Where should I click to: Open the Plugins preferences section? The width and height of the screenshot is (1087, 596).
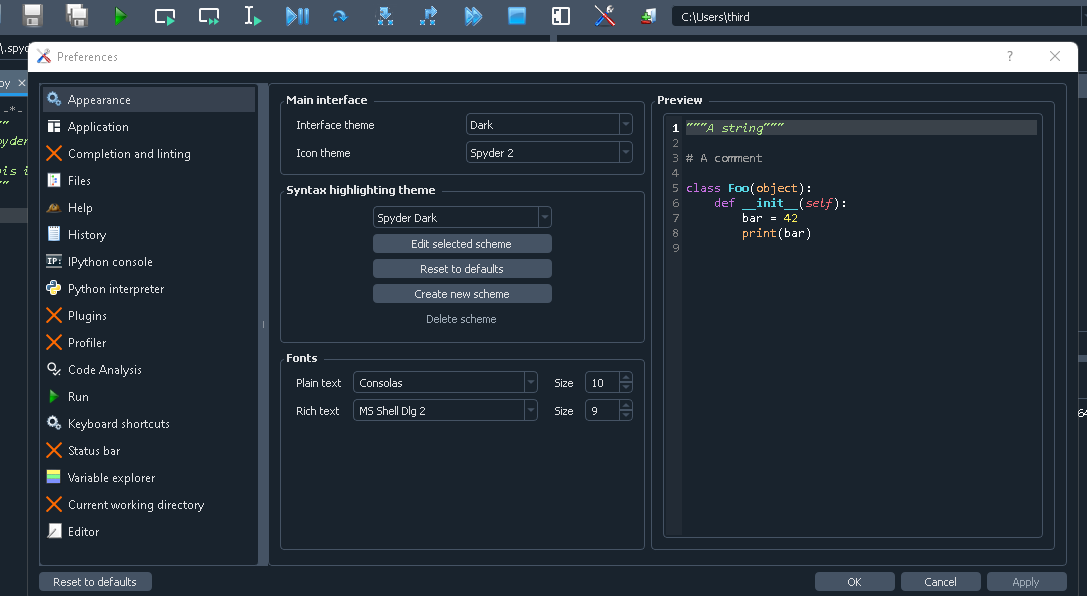point(149,316)
